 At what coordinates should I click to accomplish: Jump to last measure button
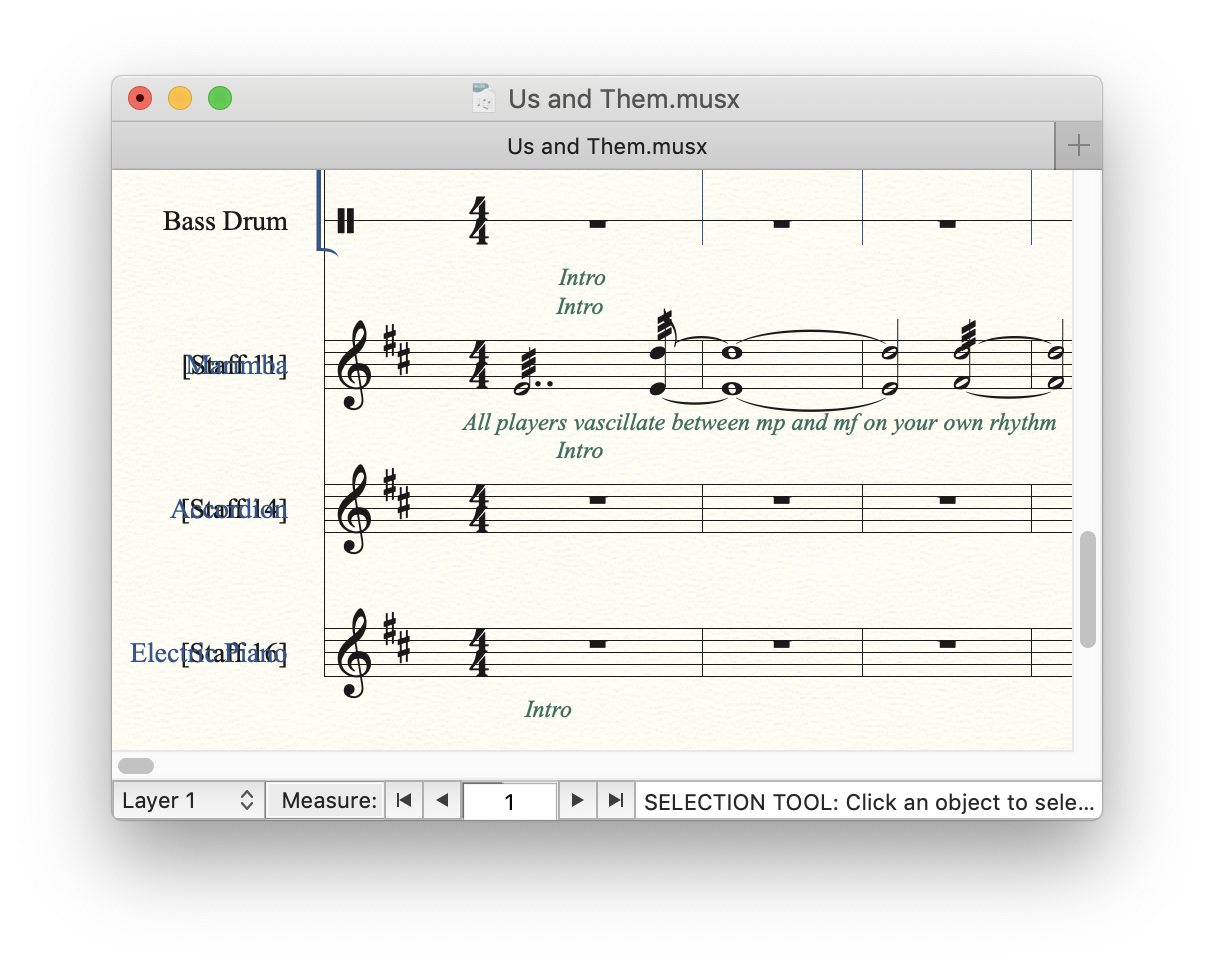[616, 801]
